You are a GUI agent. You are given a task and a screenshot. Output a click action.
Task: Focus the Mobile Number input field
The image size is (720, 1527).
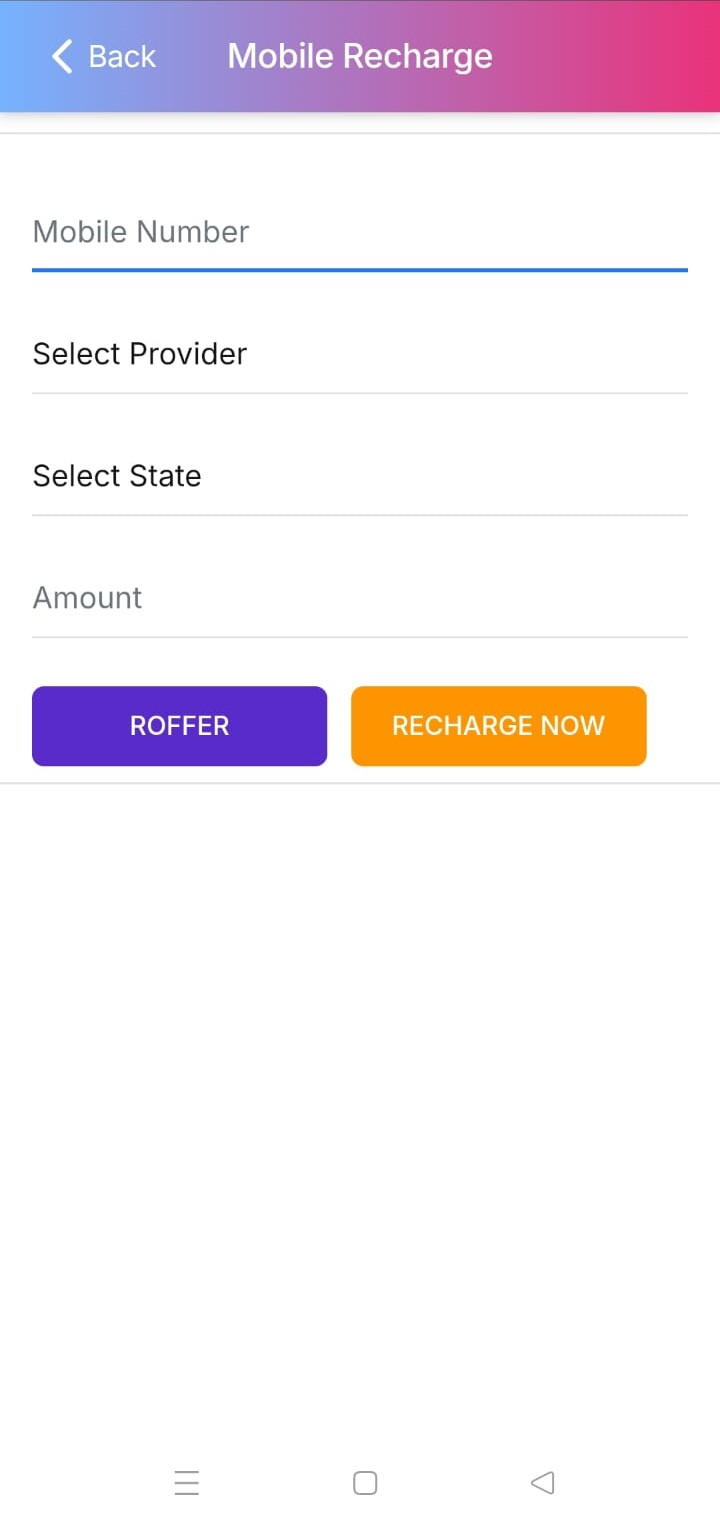360,232
